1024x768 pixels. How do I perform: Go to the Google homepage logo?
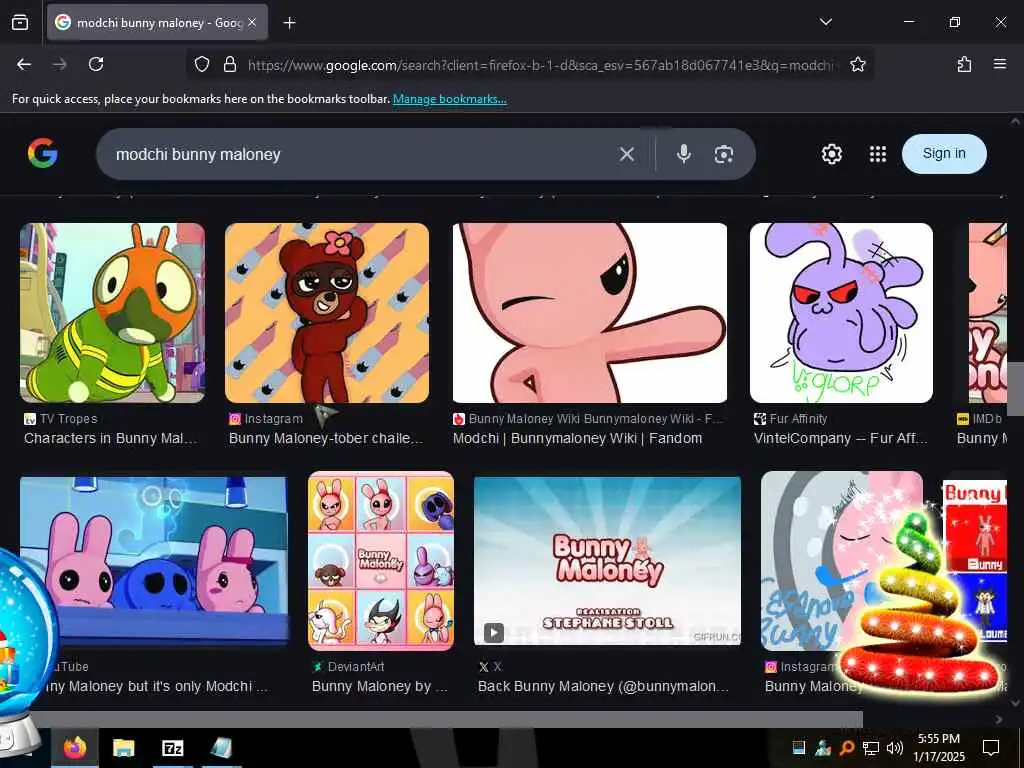click(42, 153)
